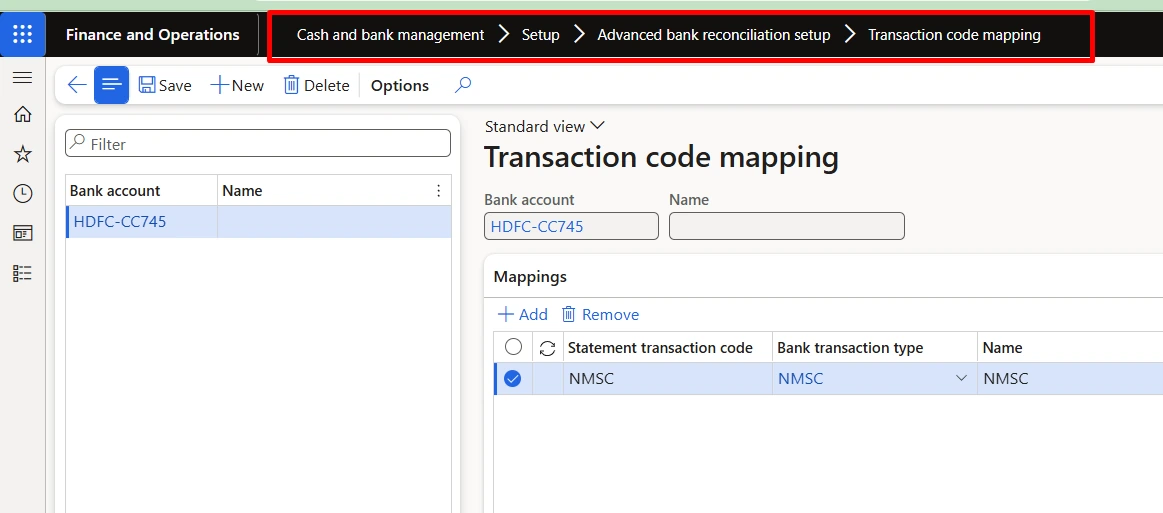Toggle the list pane view icon
1163x513 pixels.
111,85
